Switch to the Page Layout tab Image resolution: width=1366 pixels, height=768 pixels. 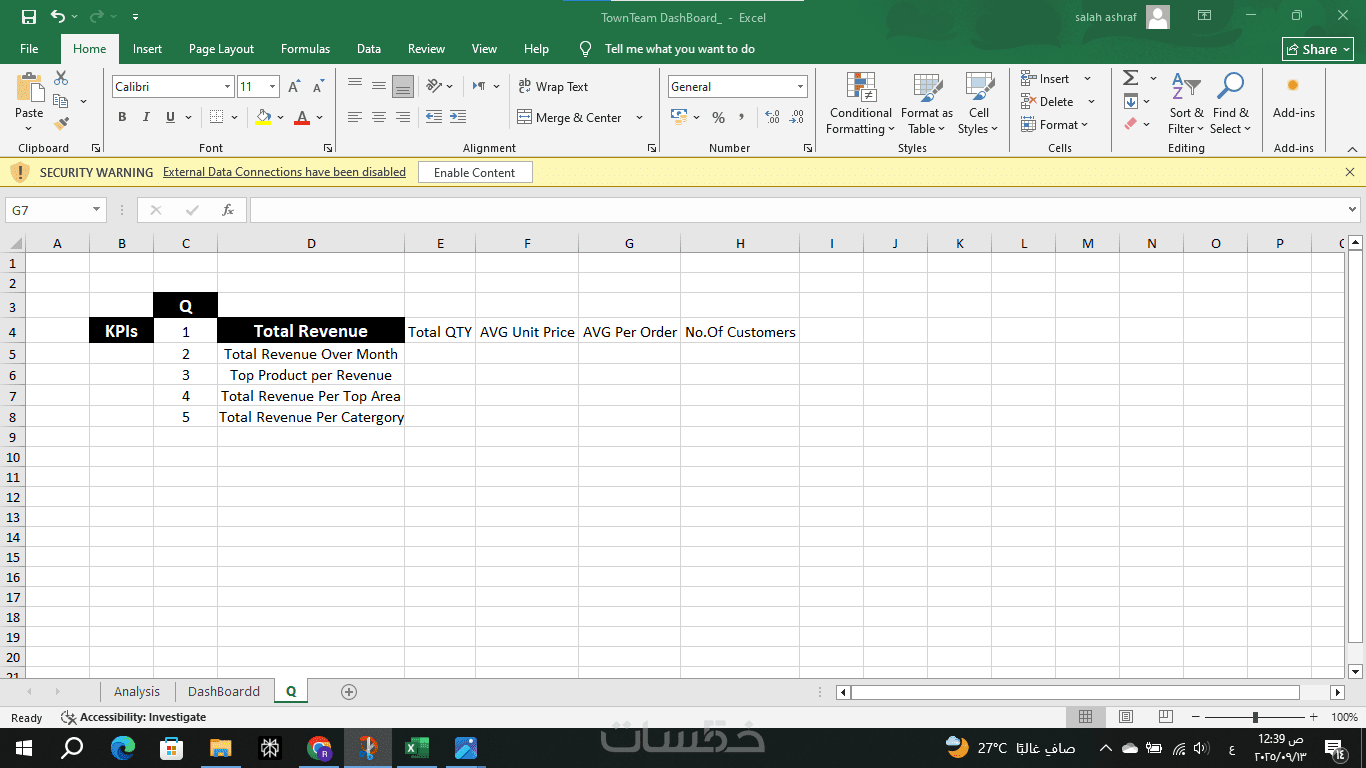click(x=221, y=48)
